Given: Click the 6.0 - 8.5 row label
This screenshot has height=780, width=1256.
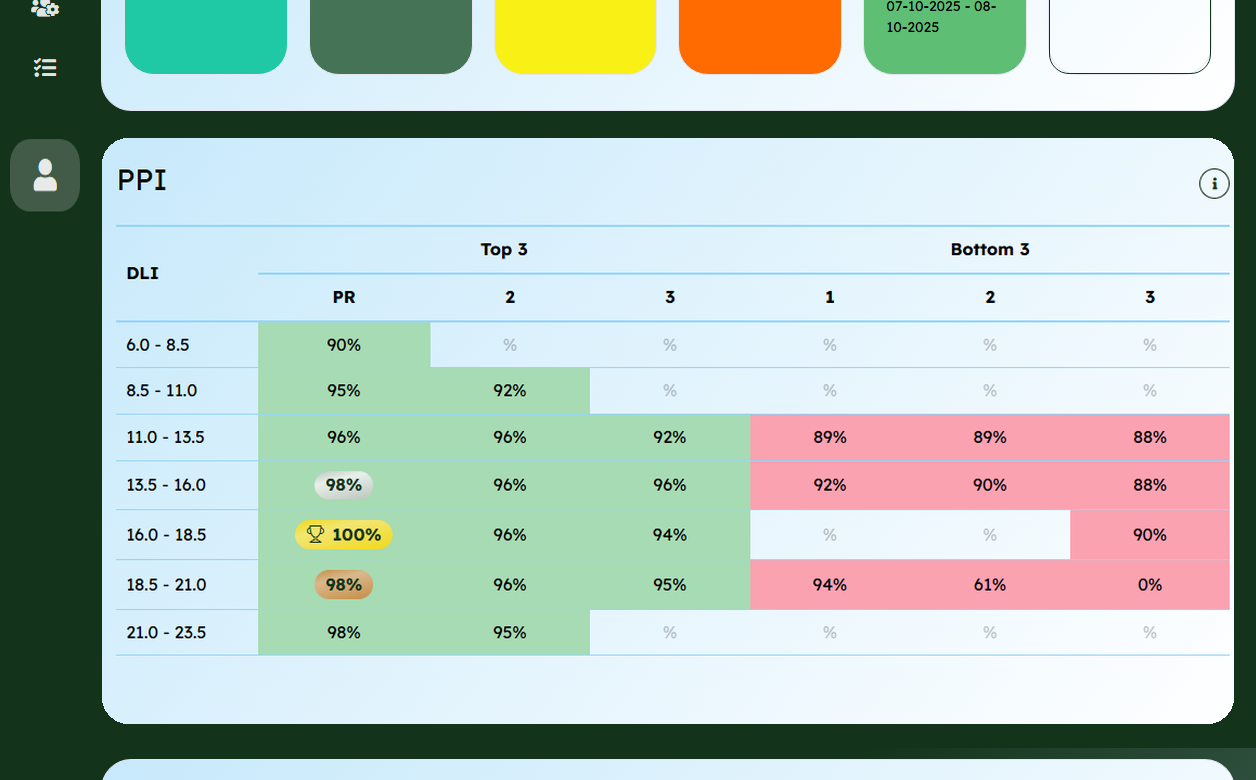Looking at the screenshot, I should pyautogui.click(x=158, y=345).
